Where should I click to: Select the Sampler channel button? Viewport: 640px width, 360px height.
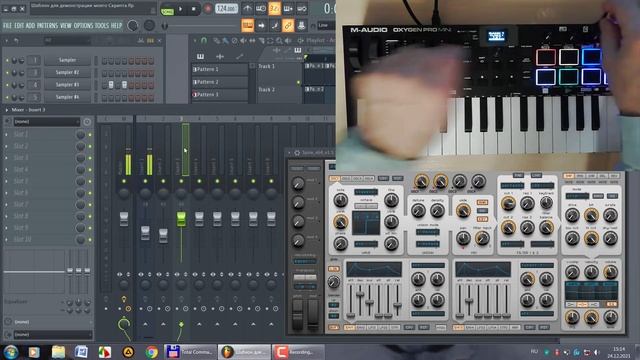point(67,60)
